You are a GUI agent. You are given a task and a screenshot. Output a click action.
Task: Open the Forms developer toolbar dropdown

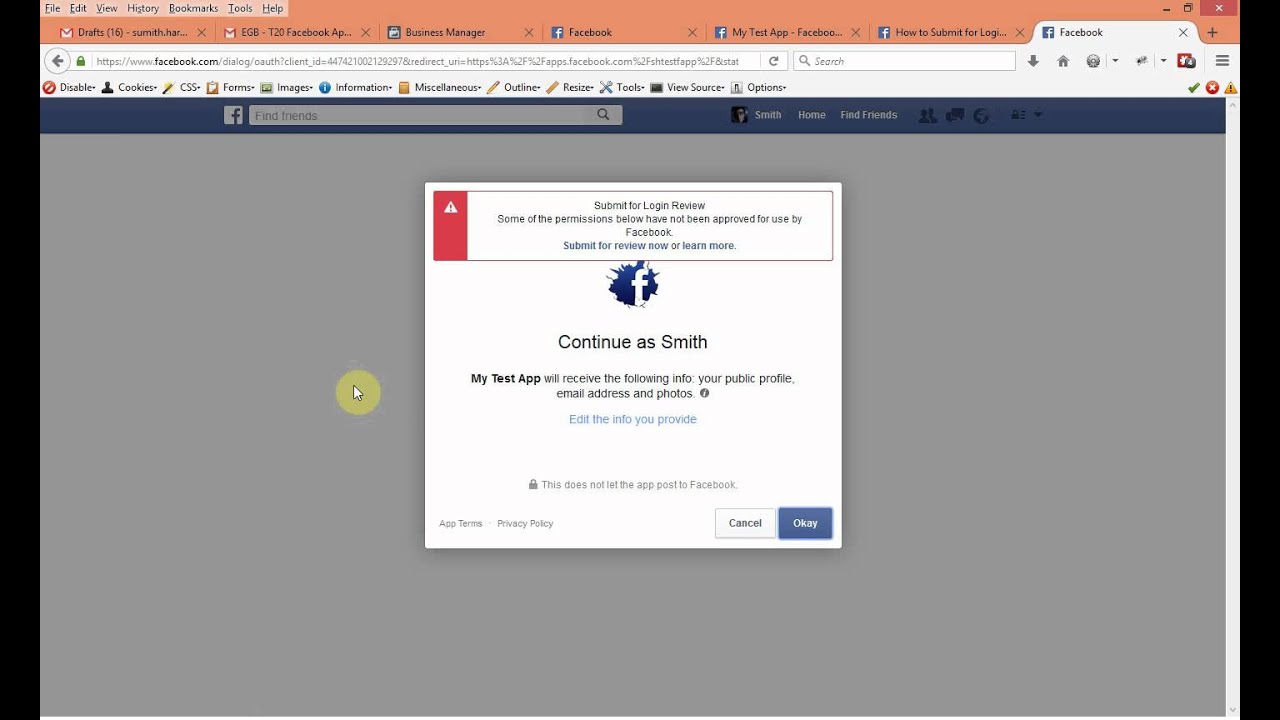230,87
